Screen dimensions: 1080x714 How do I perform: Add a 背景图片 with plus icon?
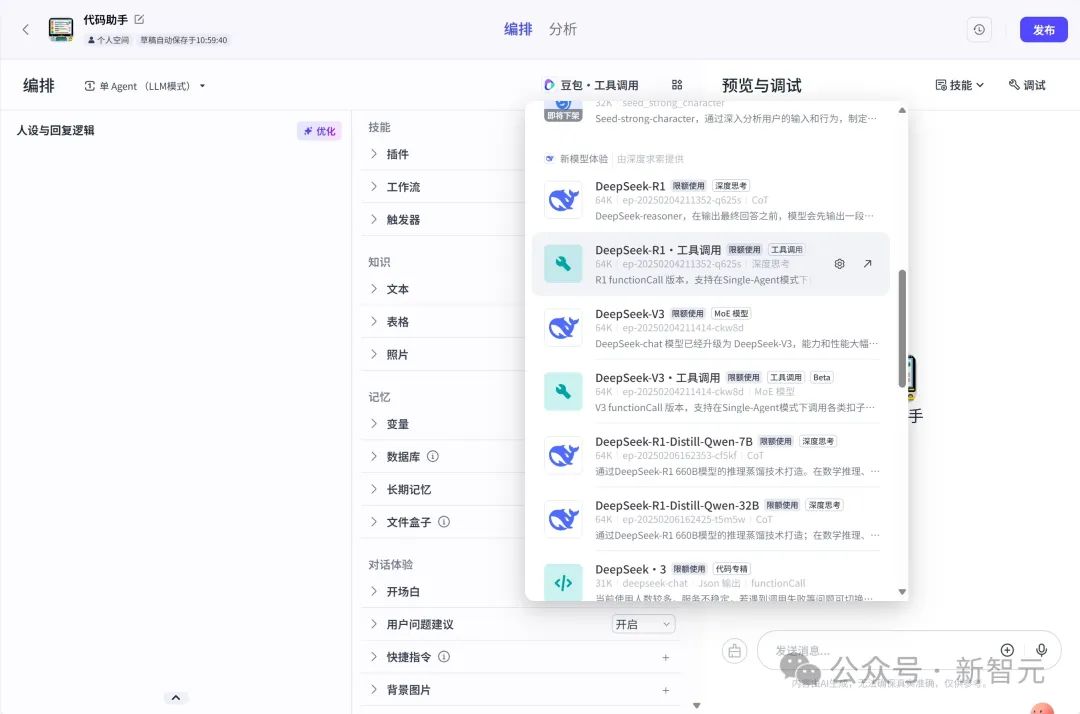click(x=665, y=690)
